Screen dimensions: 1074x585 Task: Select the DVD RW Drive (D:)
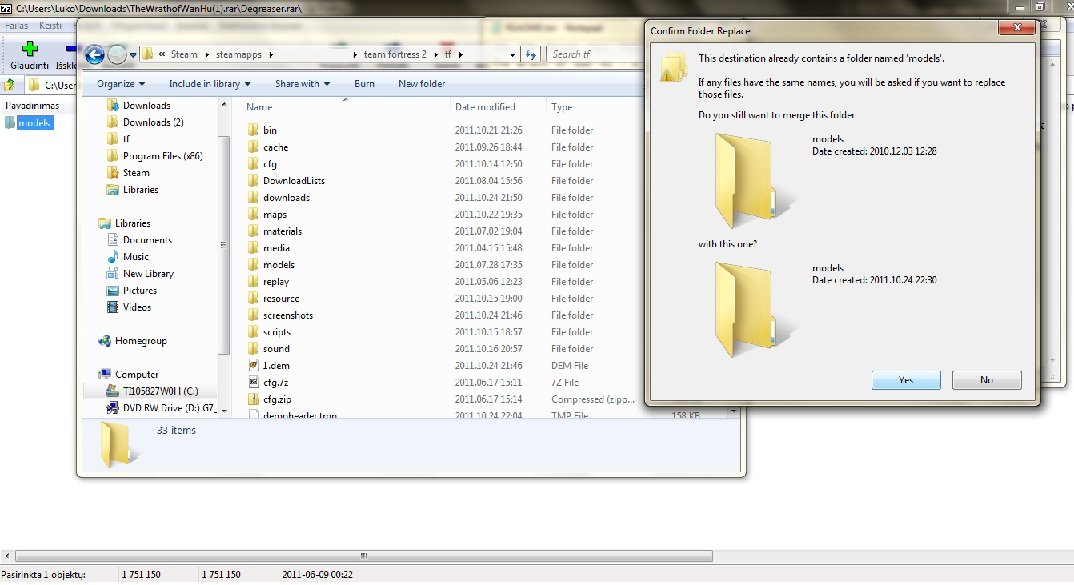159,408
